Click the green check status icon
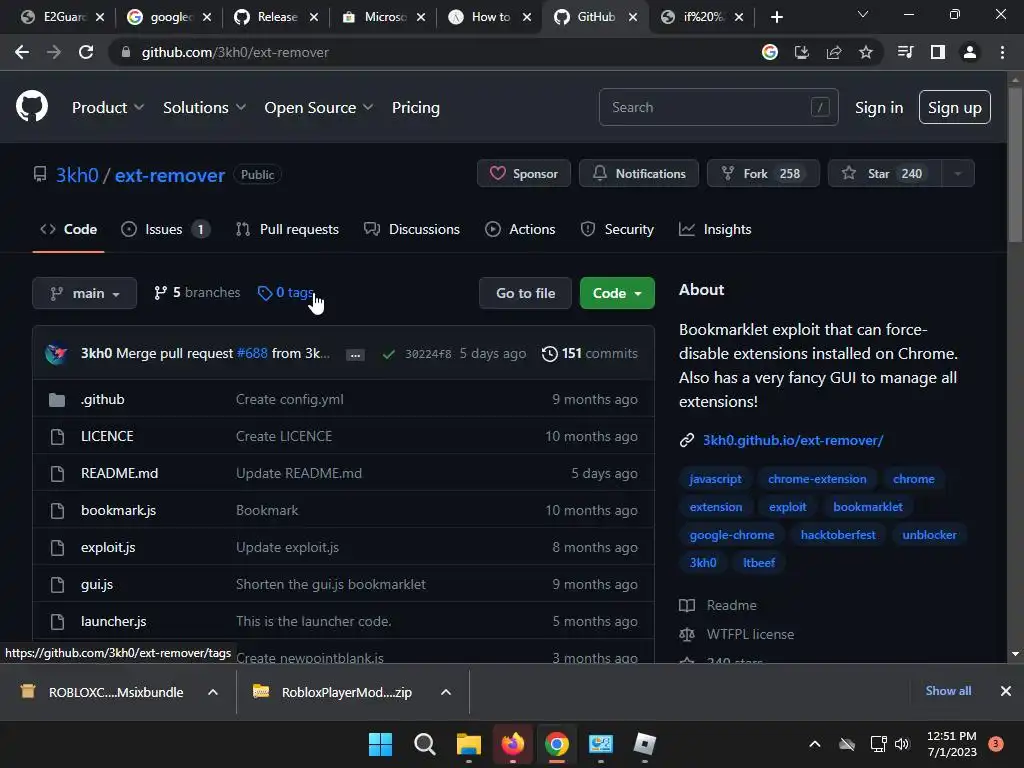Screen dimensions: 1024x768 click(x=389, y=354)
